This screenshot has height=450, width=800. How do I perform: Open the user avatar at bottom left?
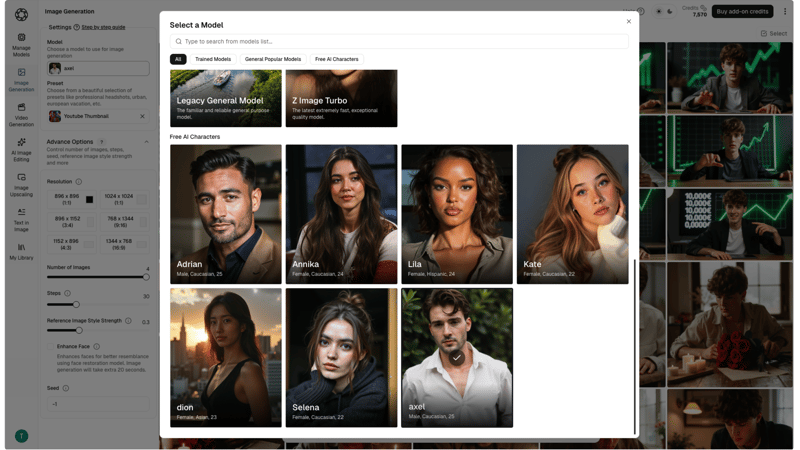(21, 435)
